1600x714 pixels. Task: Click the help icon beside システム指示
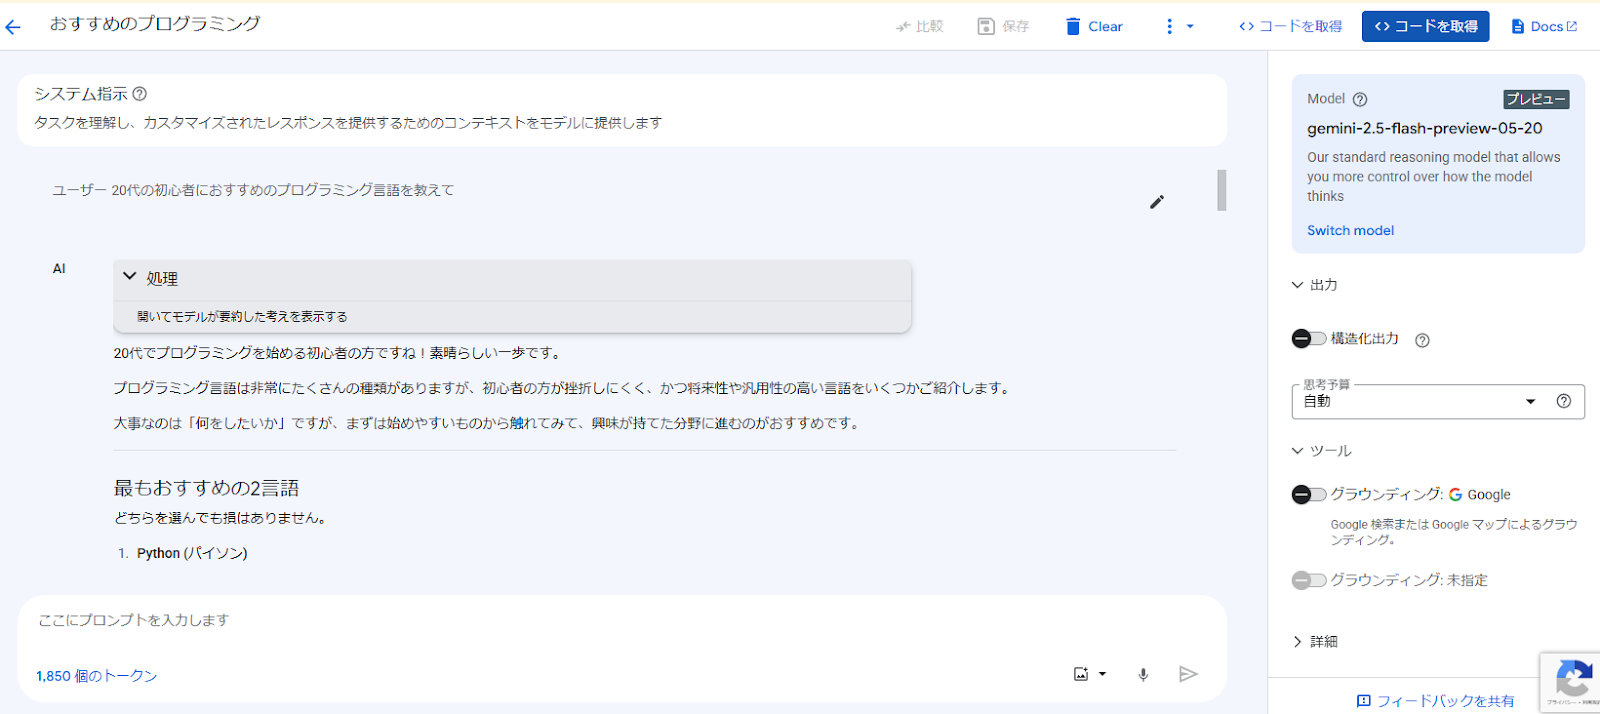[140, 94]
